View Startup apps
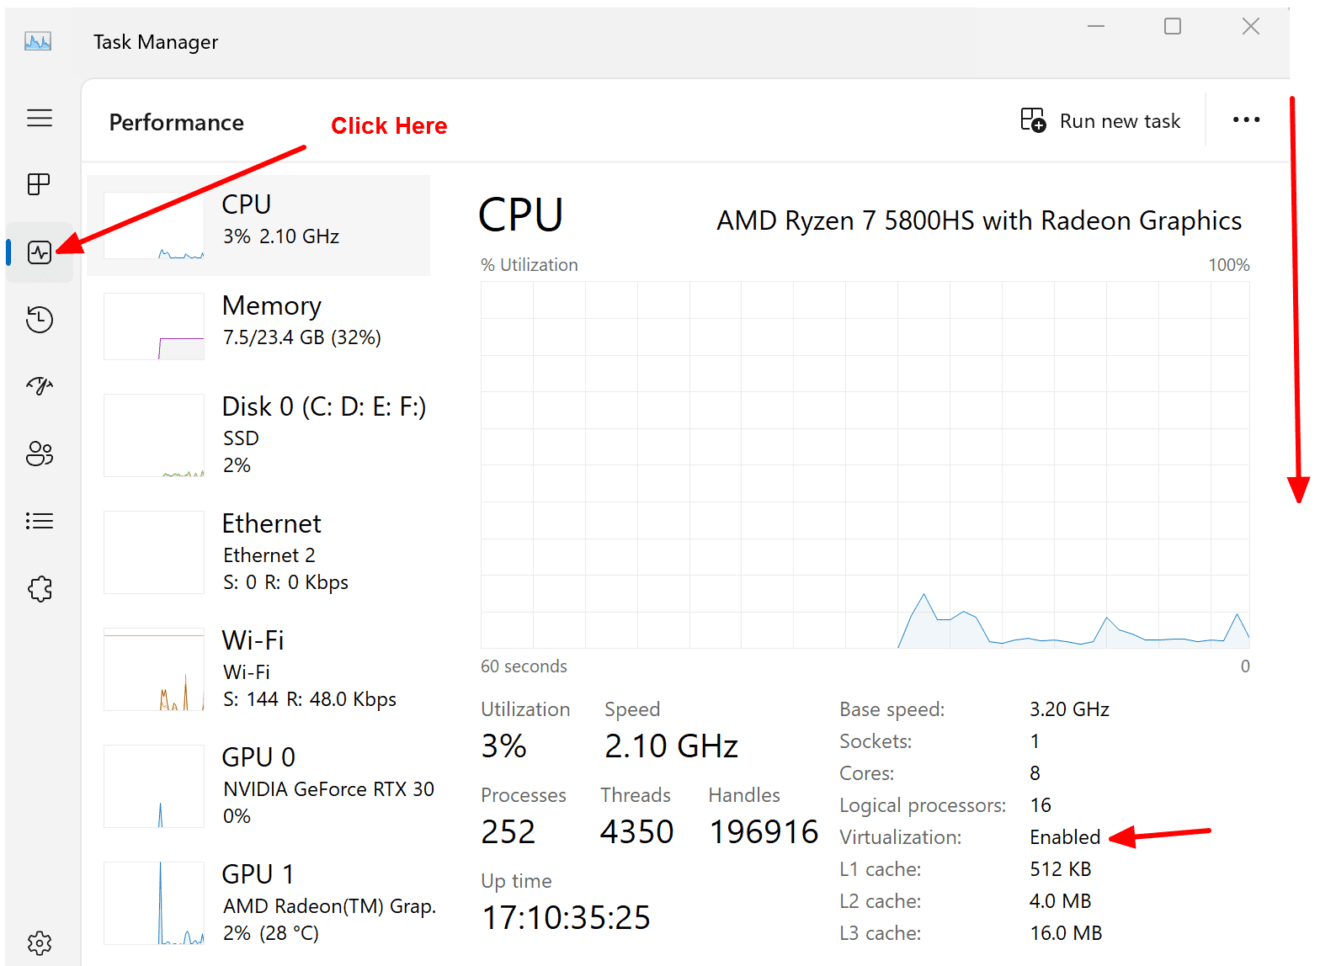The image size is (1320, 966). coord(40,386)
